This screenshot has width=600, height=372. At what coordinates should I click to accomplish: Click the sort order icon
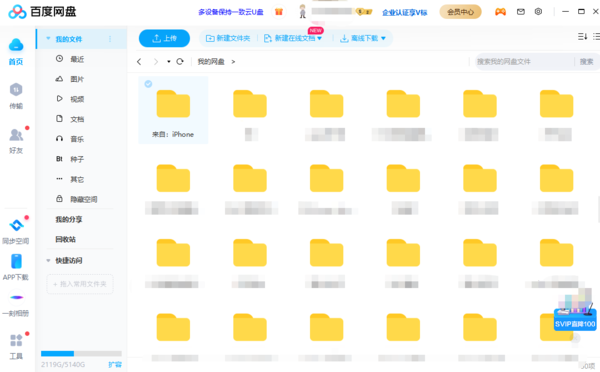[582, 37]
